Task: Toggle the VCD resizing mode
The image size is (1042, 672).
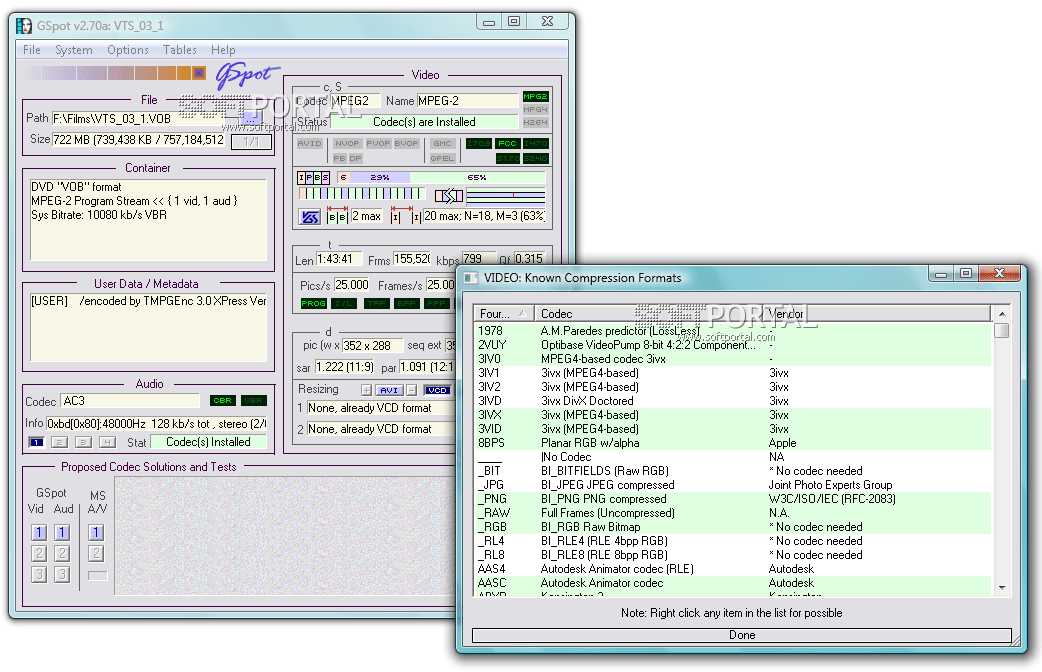Action: pyautogui.click(x=437, y=390)
